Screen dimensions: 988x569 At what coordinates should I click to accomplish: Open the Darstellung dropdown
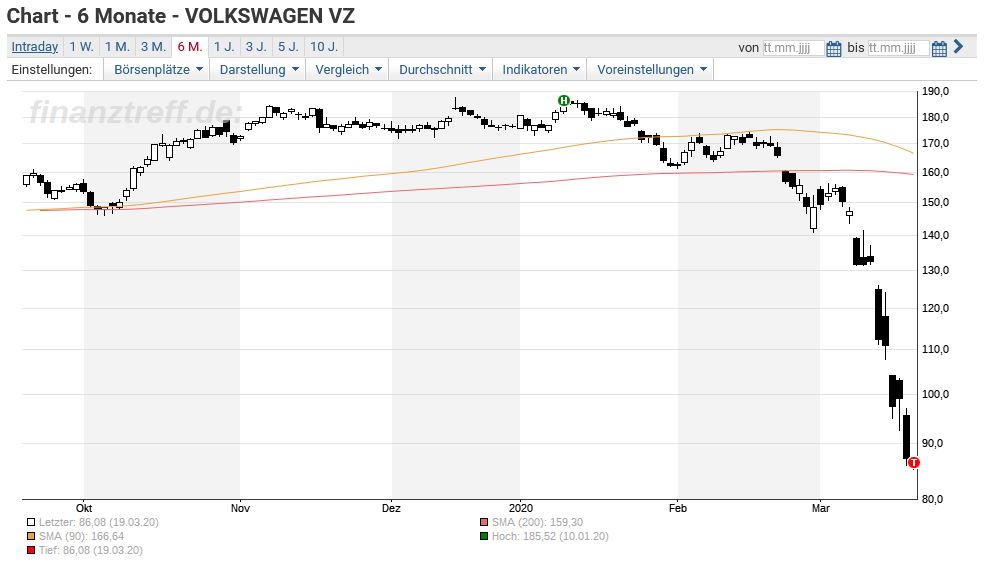point(258,69)
